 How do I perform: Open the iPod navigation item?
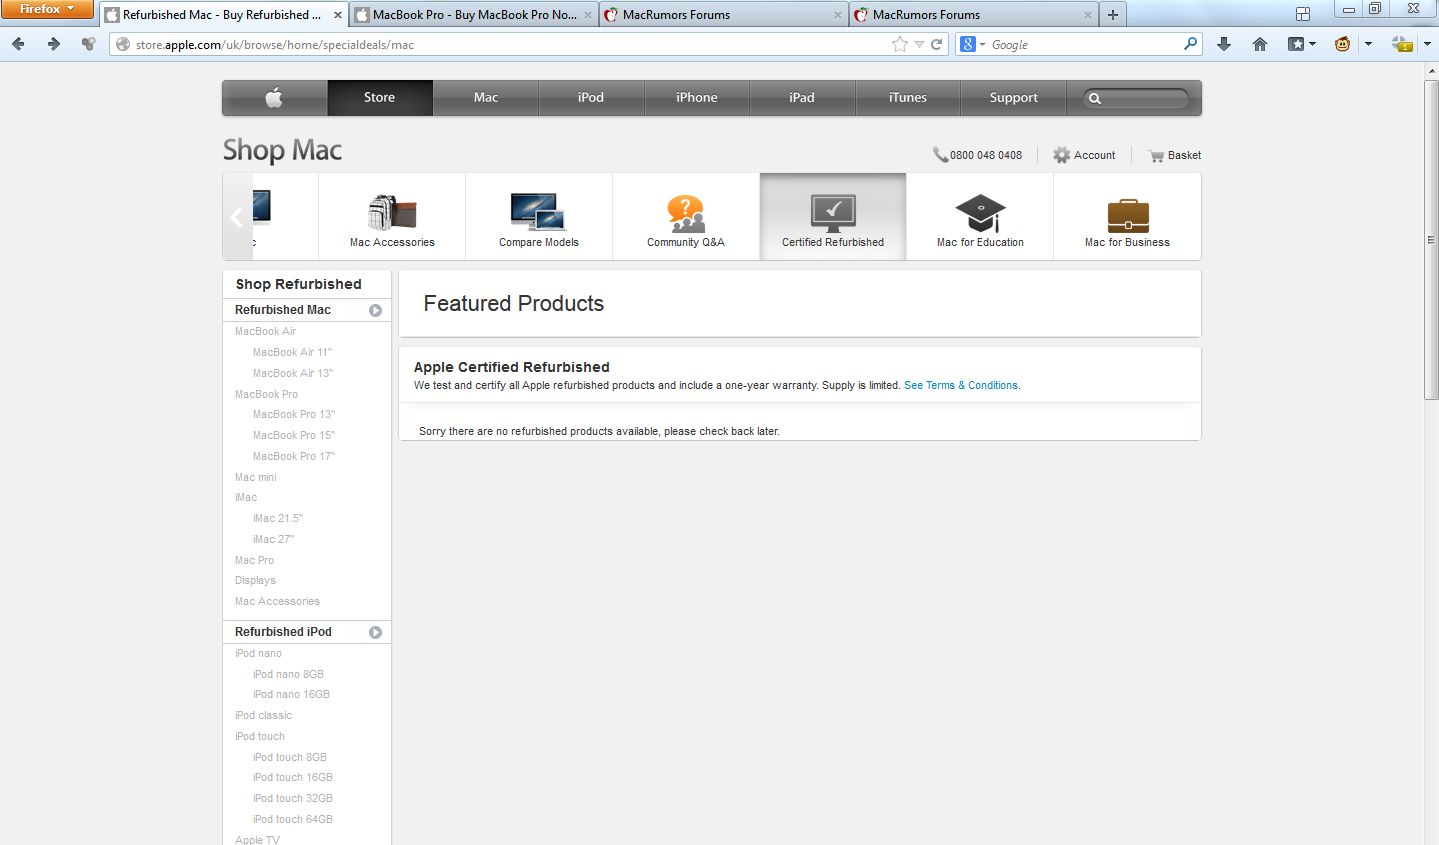pos(591,97)
